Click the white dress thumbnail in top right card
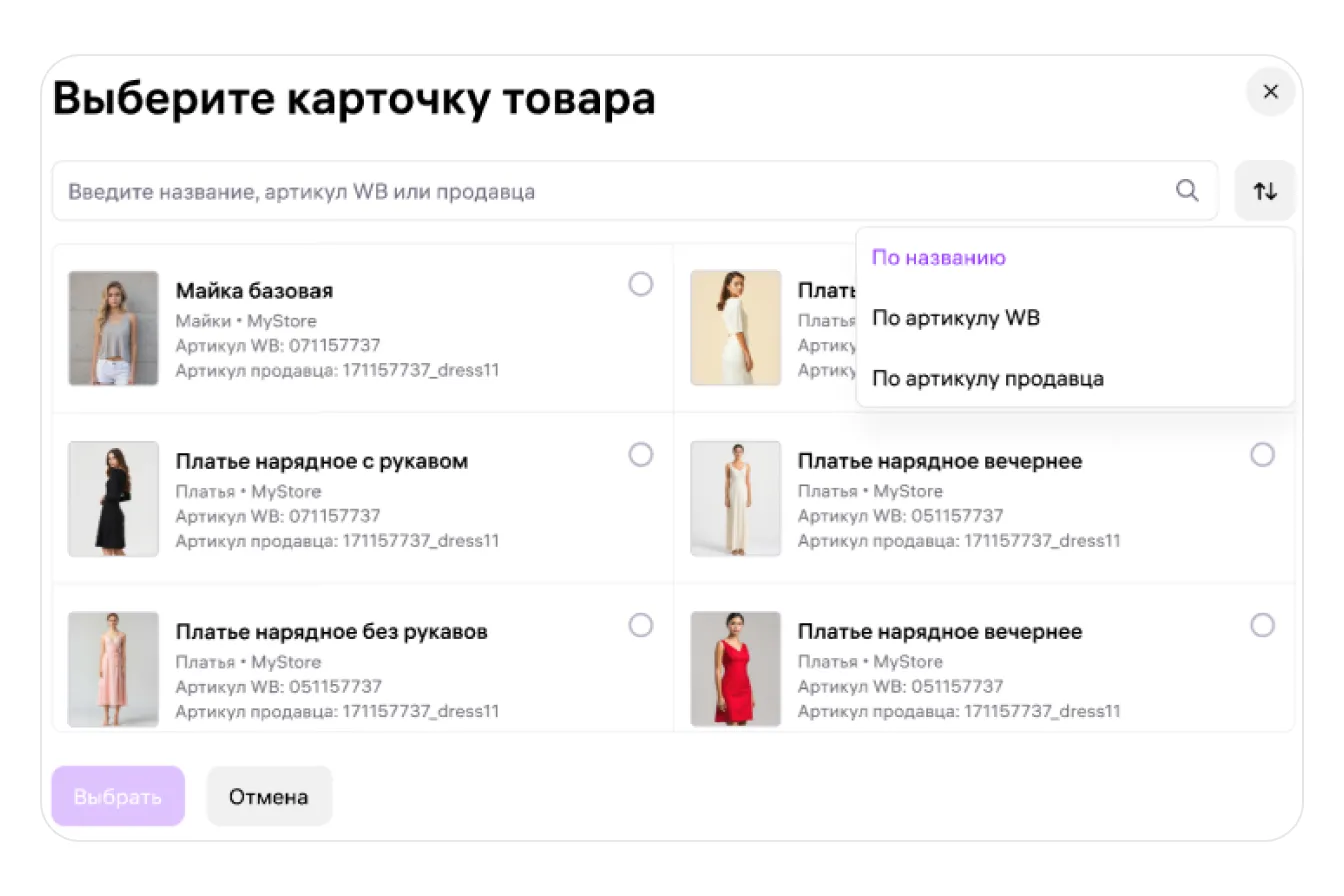This screenshot has height=896, width=1344. click(x=735, y=328)
